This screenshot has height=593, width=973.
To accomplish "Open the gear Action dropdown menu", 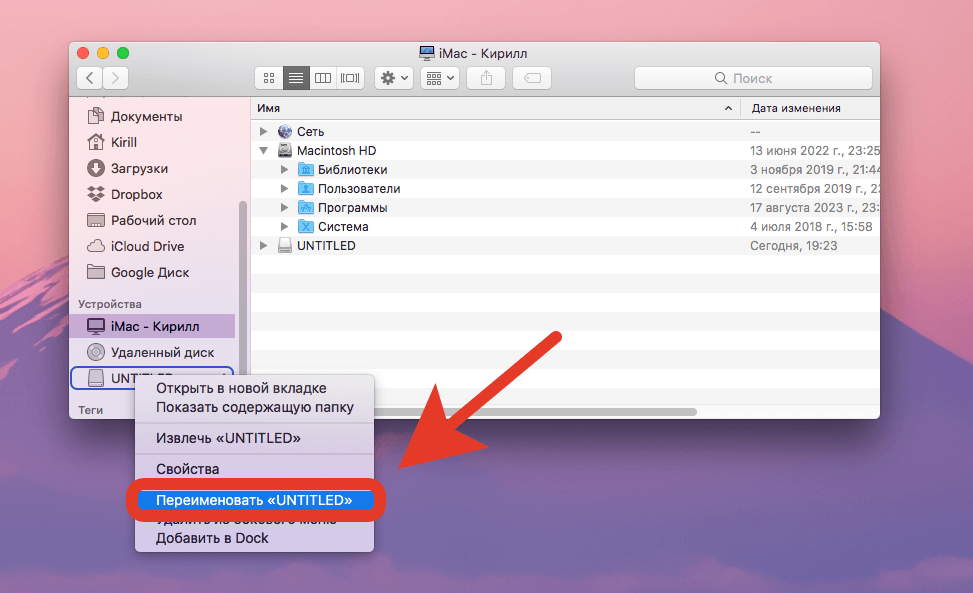I will coord(393,77).
